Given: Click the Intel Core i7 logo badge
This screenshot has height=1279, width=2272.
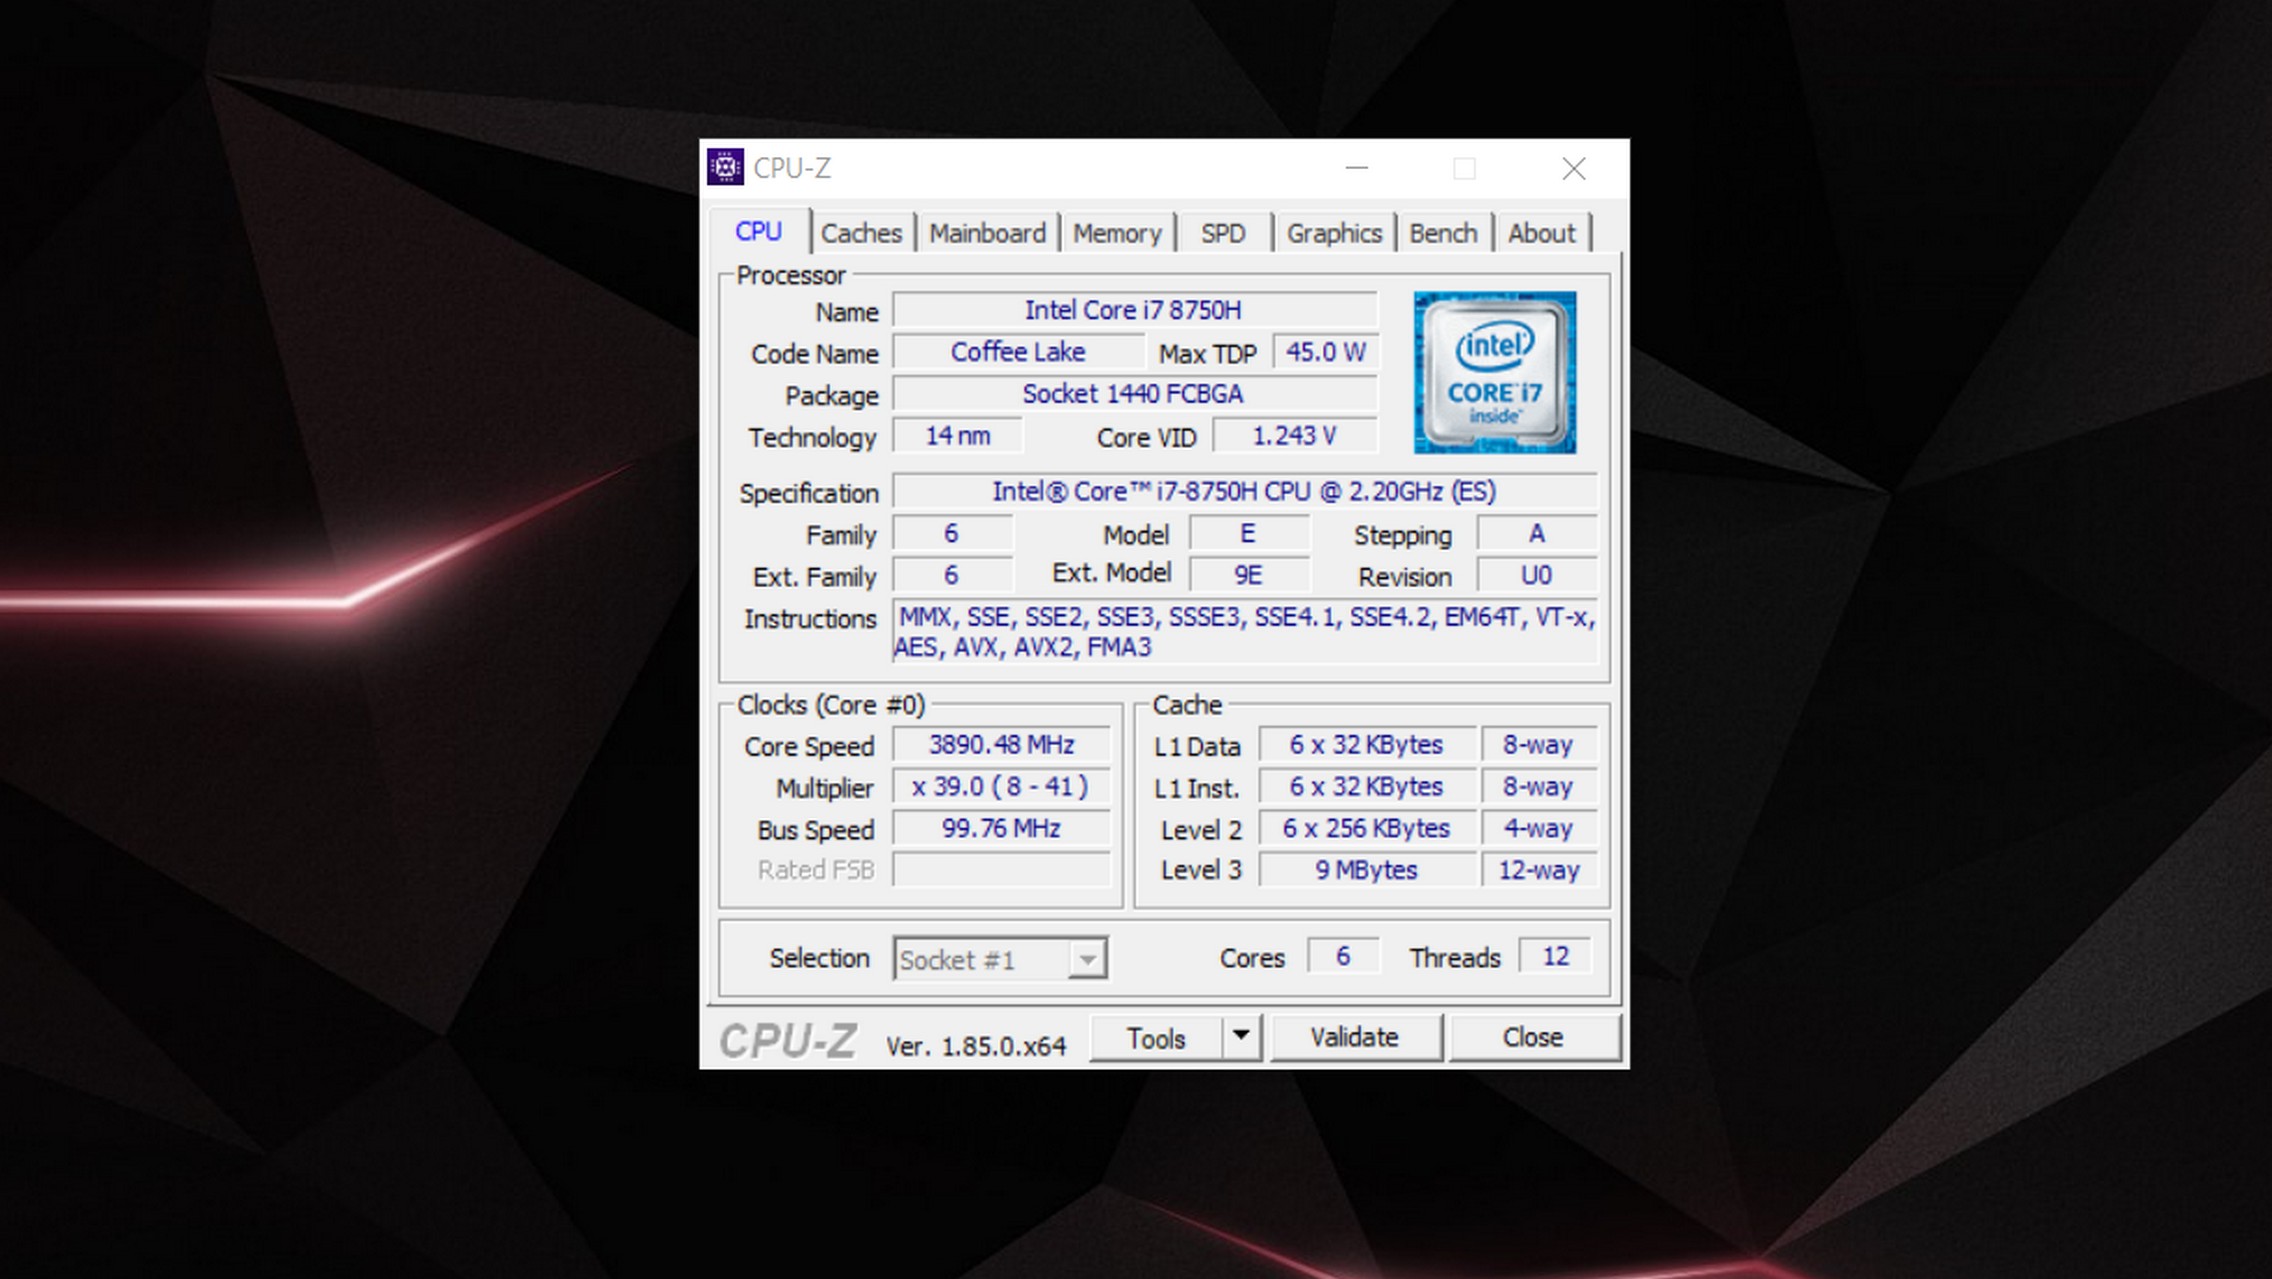Looking at the screenshot, I should click(x=1494, y=372).
